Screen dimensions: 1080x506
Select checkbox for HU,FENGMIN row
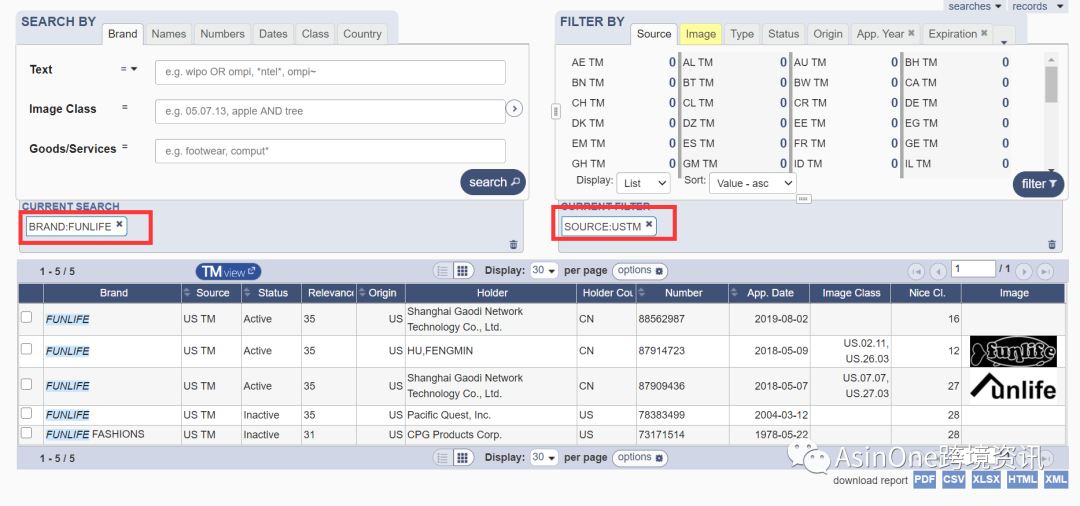[26, 349]
